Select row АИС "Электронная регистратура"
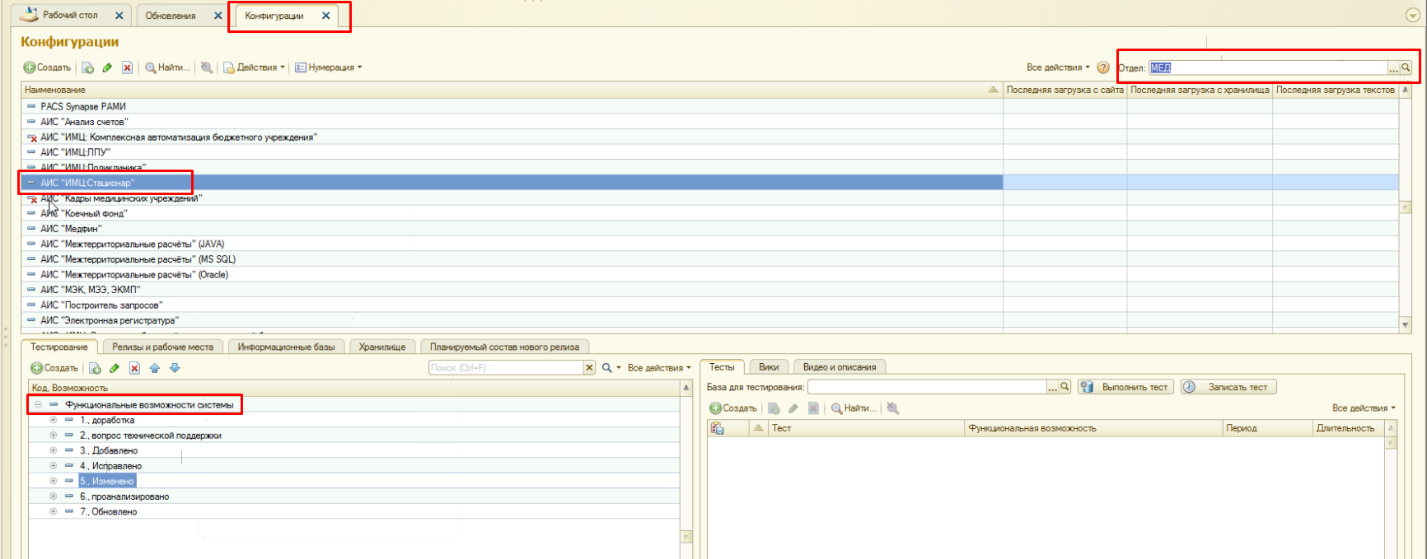Viewport: 1427px width, 559px height. coord(511,320)
